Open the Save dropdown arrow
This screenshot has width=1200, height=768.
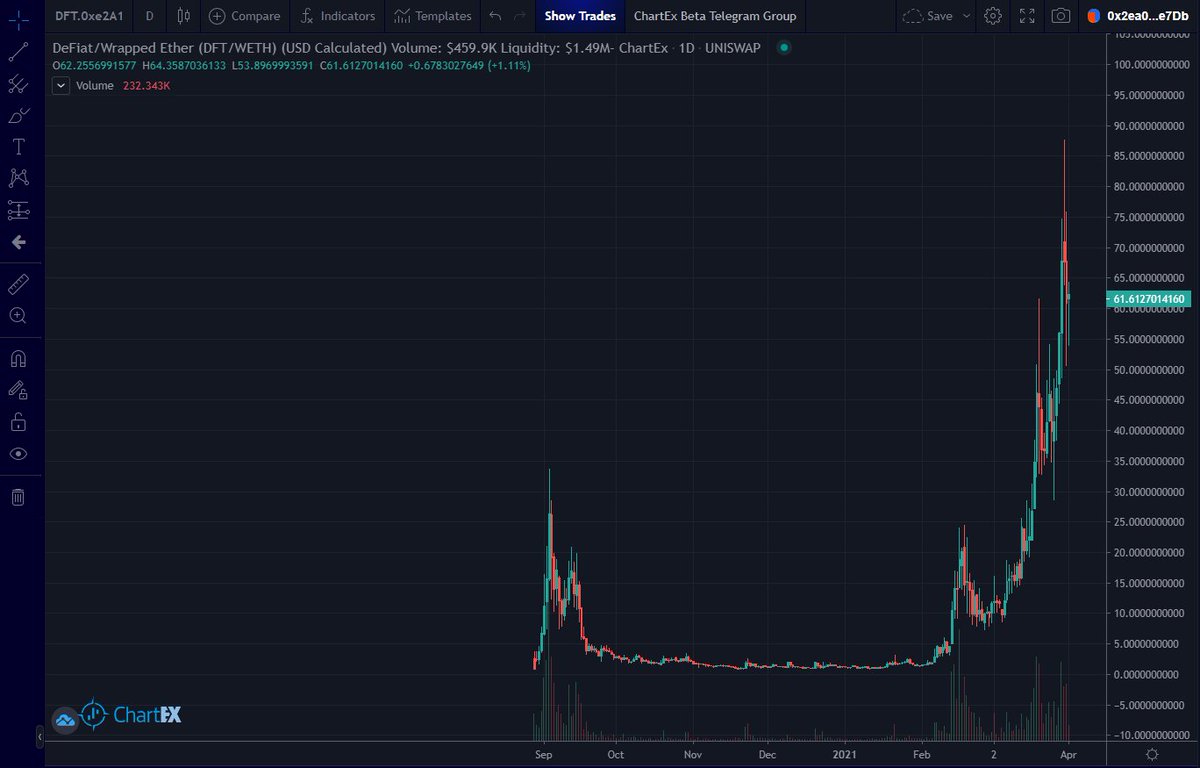click(x=967, y=16)
